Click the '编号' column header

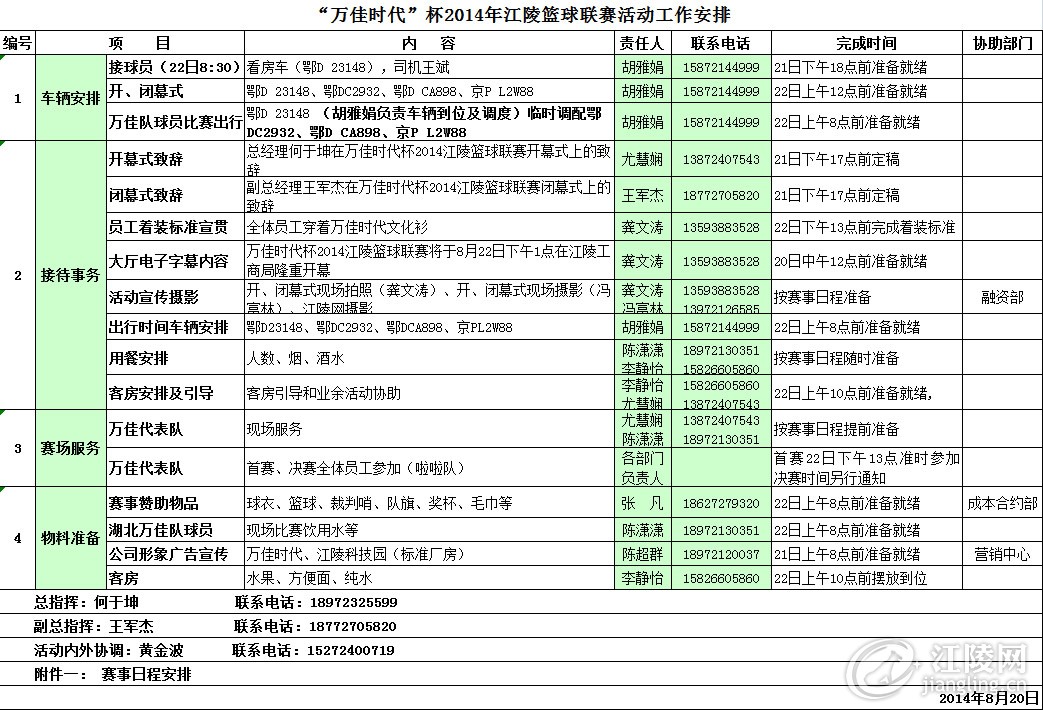tap(17, 43)
